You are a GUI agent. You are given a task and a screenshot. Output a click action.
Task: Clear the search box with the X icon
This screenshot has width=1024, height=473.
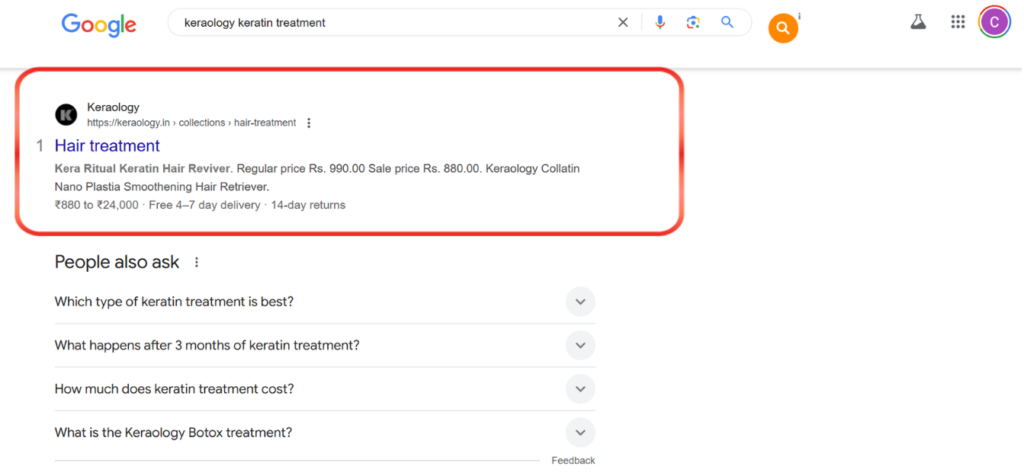coord(622,23)
